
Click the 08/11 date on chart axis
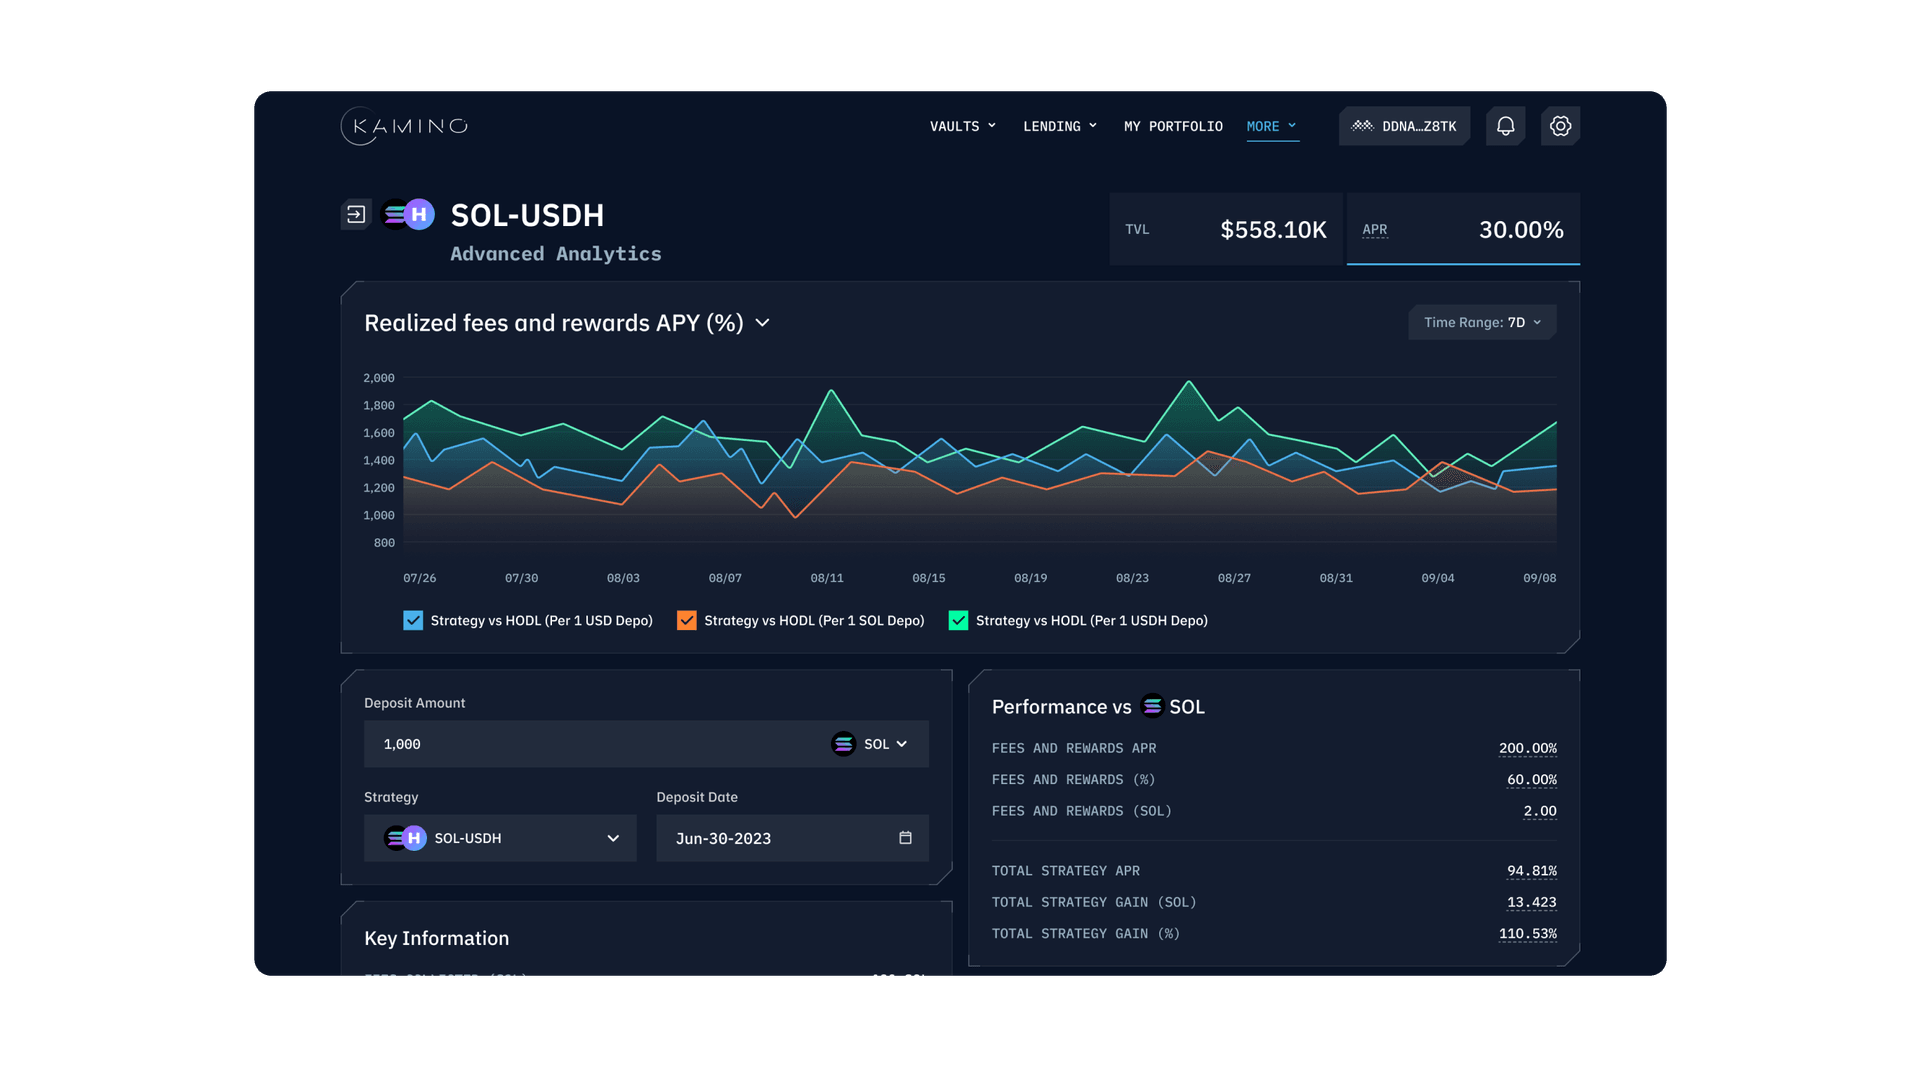click(827, 578)
